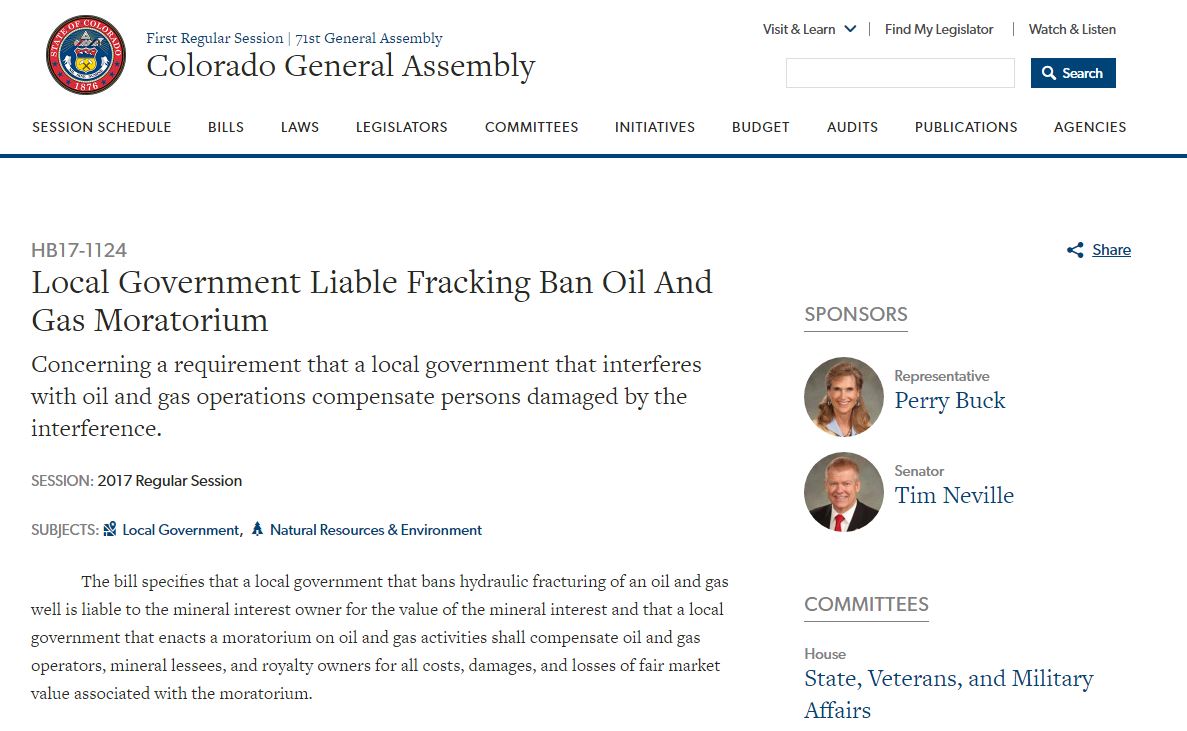
Task: Click the Local Government subject icon
Action: [x=110, y=529]
